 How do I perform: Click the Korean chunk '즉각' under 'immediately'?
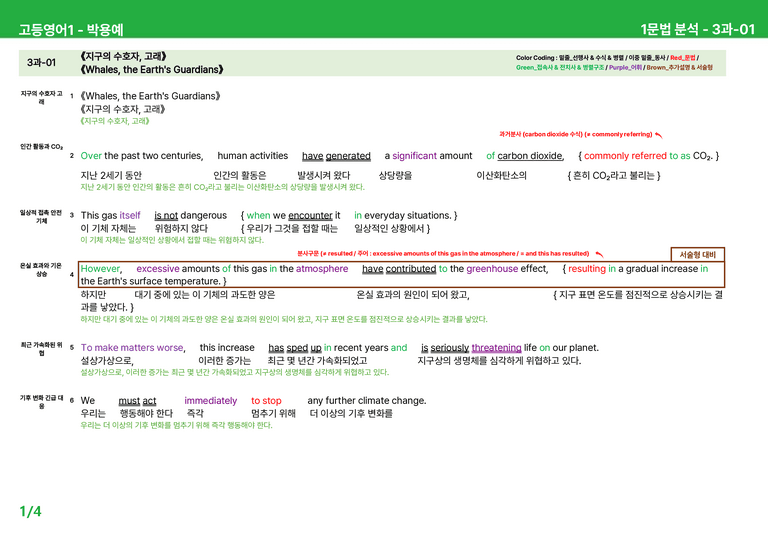195,413
